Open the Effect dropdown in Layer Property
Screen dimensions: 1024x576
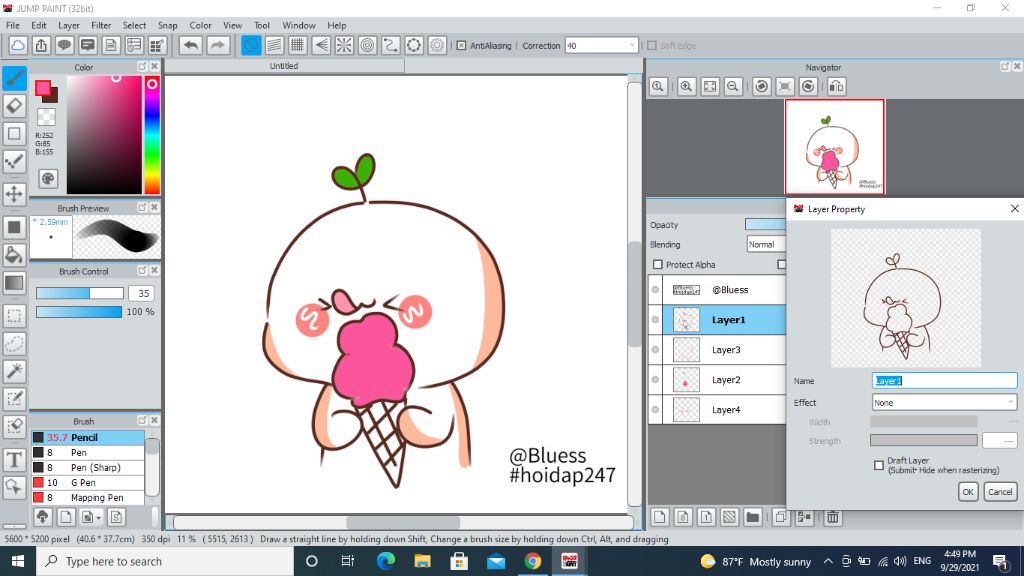[x=944, y=402]
